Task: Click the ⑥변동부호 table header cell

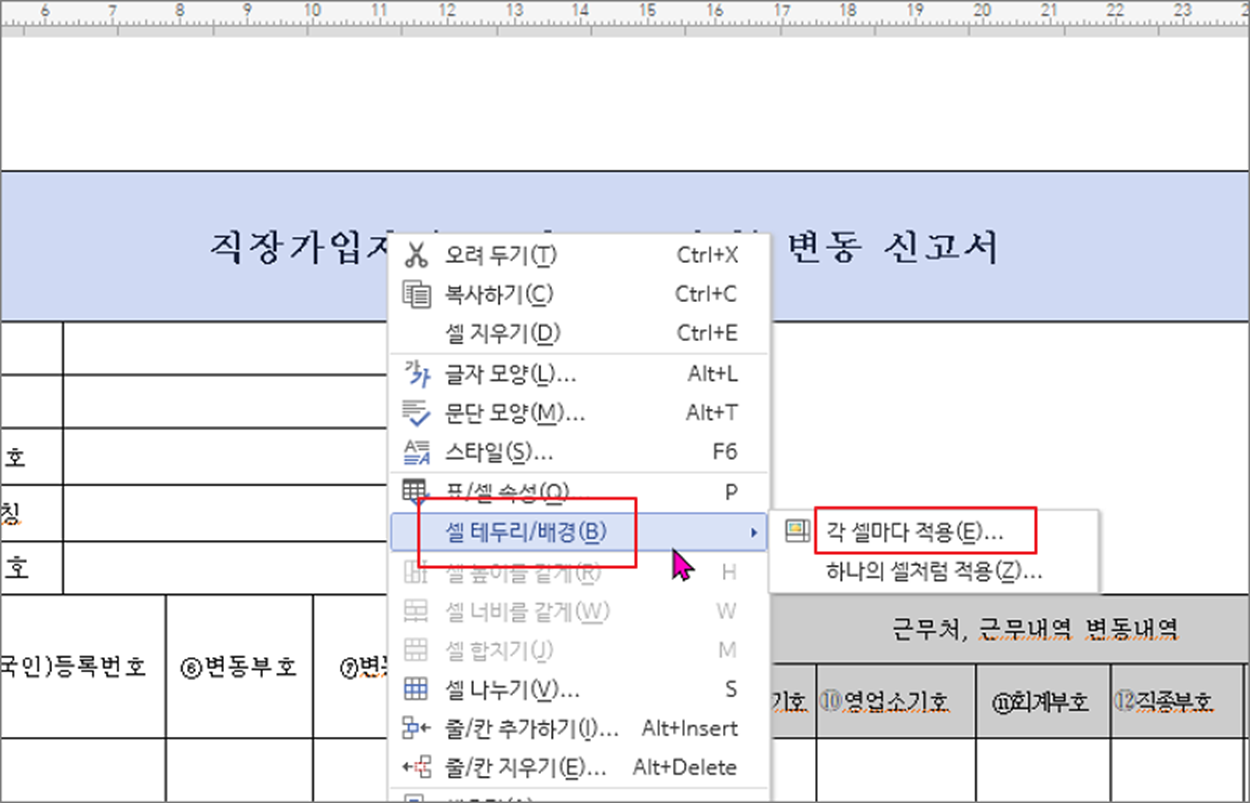Action: click(239, 666)
